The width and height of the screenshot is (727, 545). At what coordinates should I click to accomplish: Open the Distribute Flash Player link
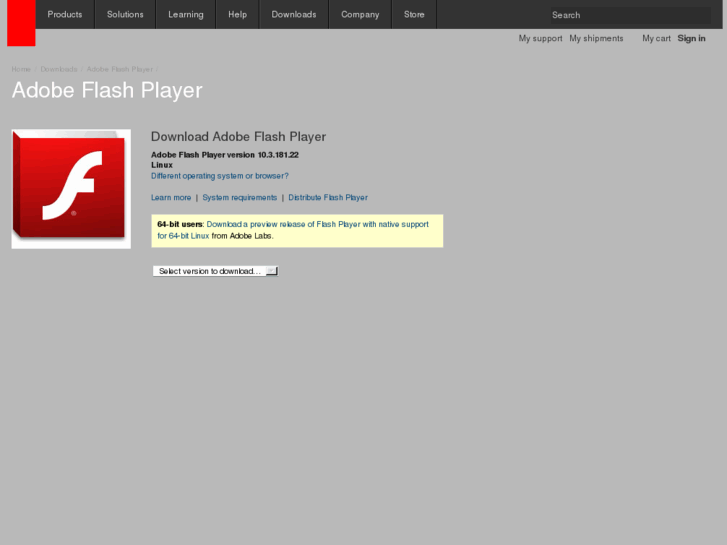328,198
